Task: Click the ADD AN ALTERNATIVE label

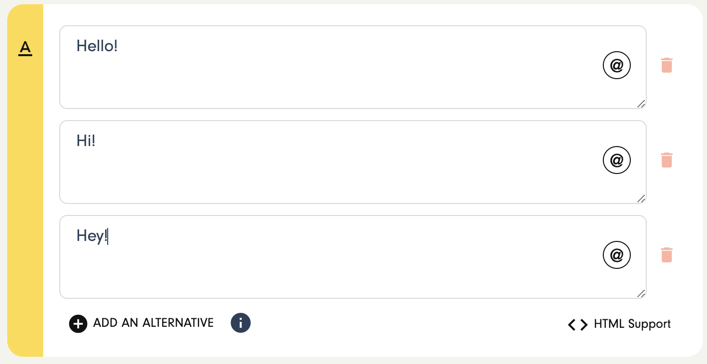Action: click(153, 323)
